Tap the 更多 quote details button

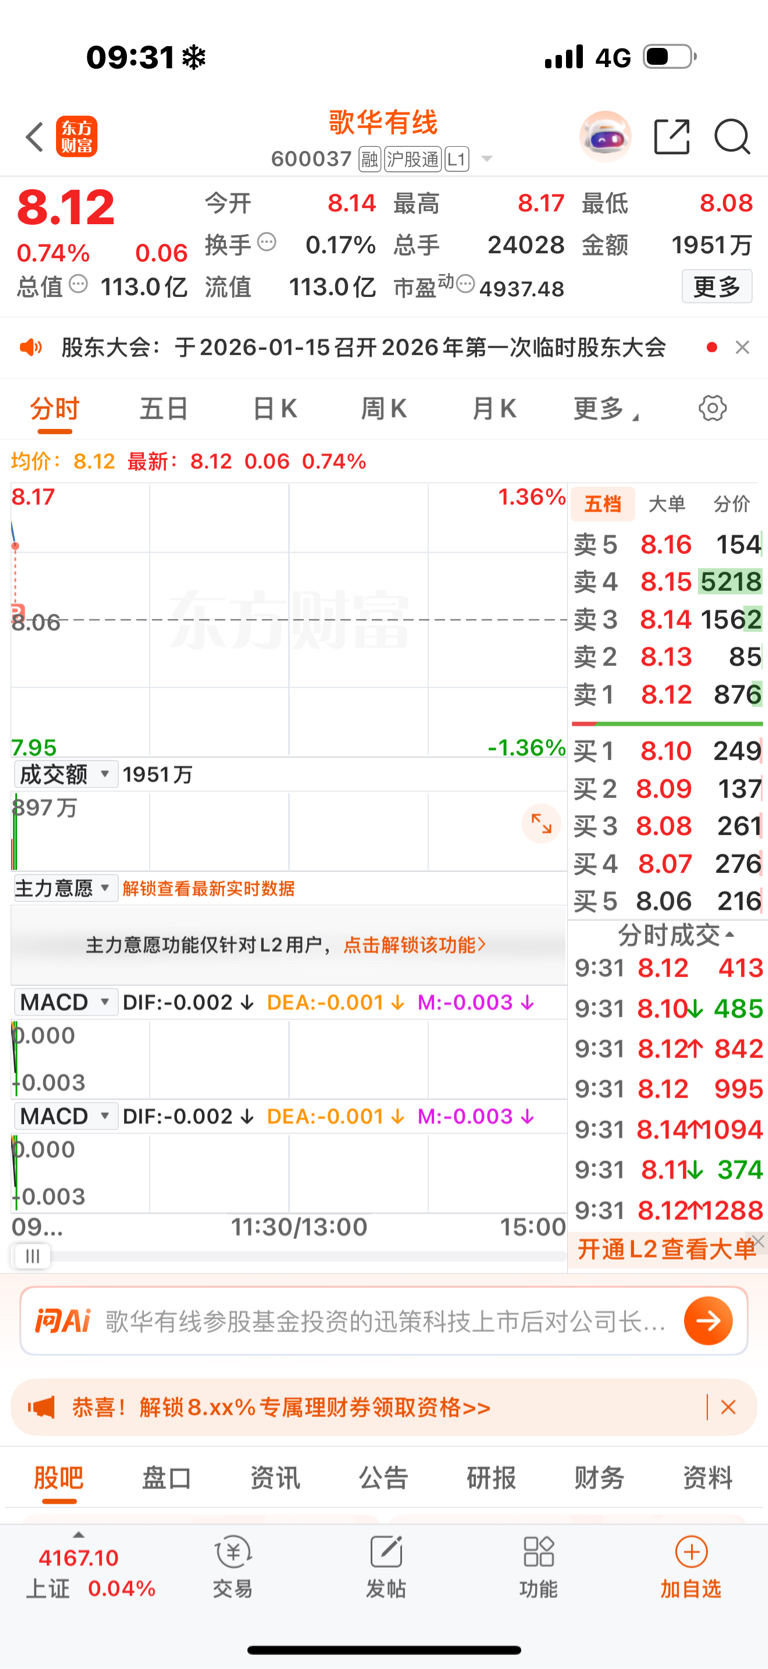coord(717,287)
